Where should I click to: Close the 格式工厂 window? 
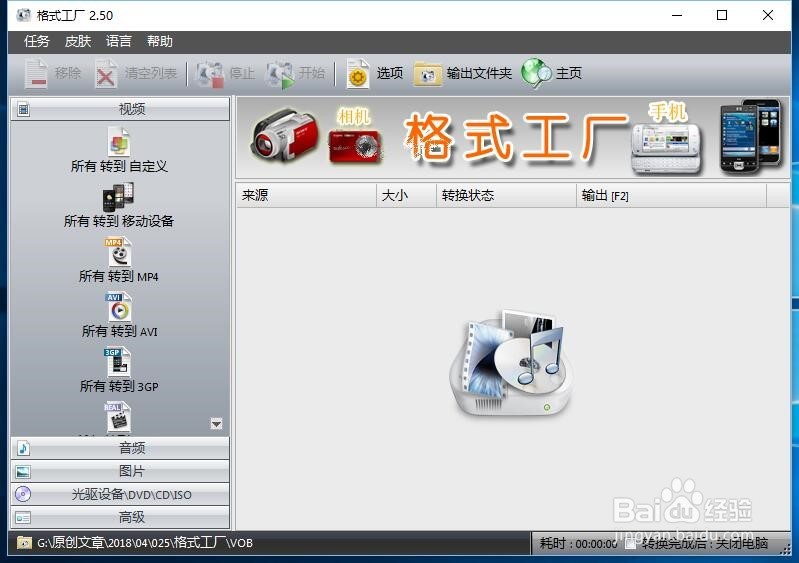point(767,15)
